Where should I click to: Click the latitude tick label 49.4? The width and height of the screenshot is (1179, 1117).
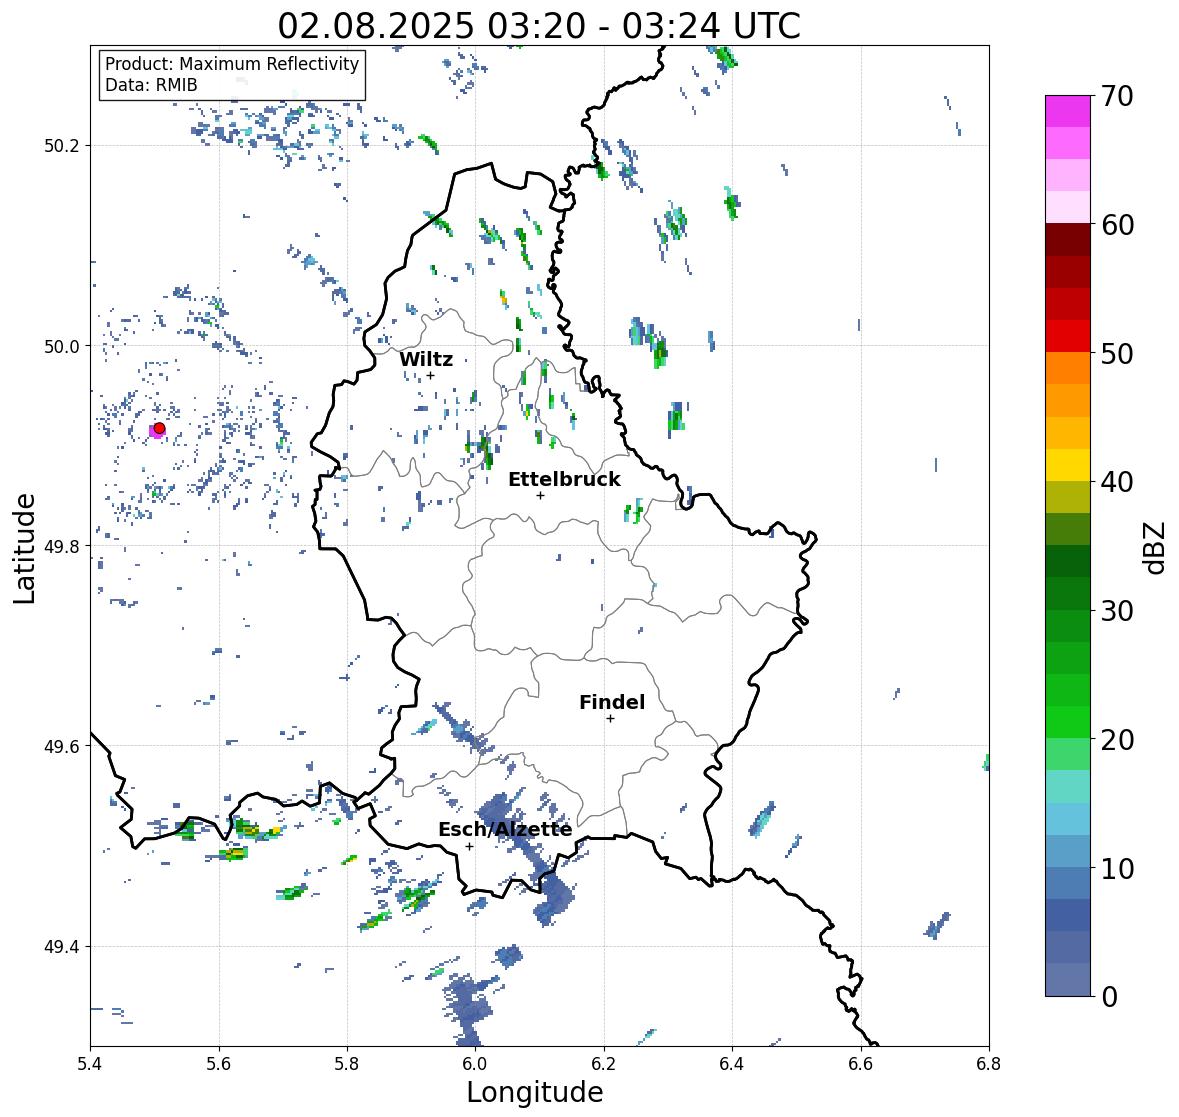(x=62, y=947)
